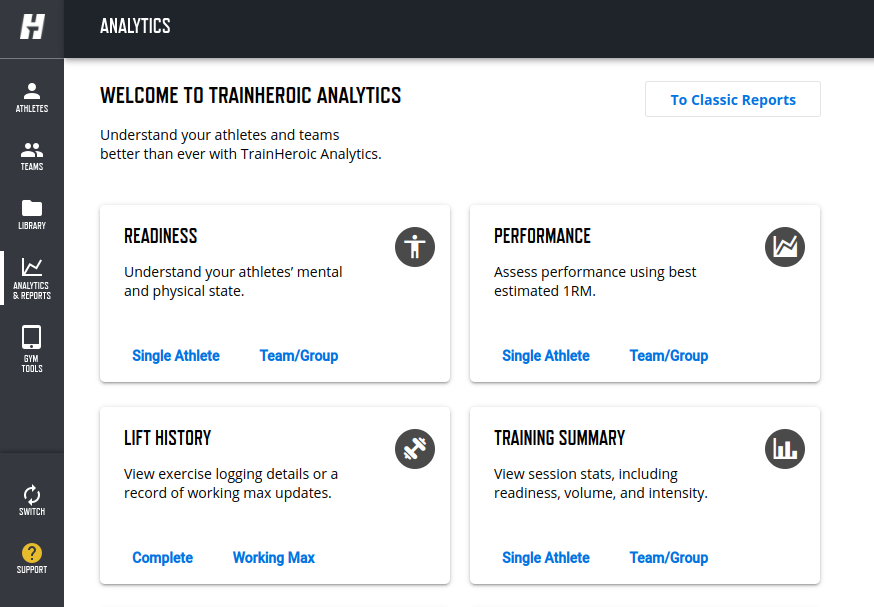
Task: Open Readiness Single Athlete report
Action: [x=176, y=356]
